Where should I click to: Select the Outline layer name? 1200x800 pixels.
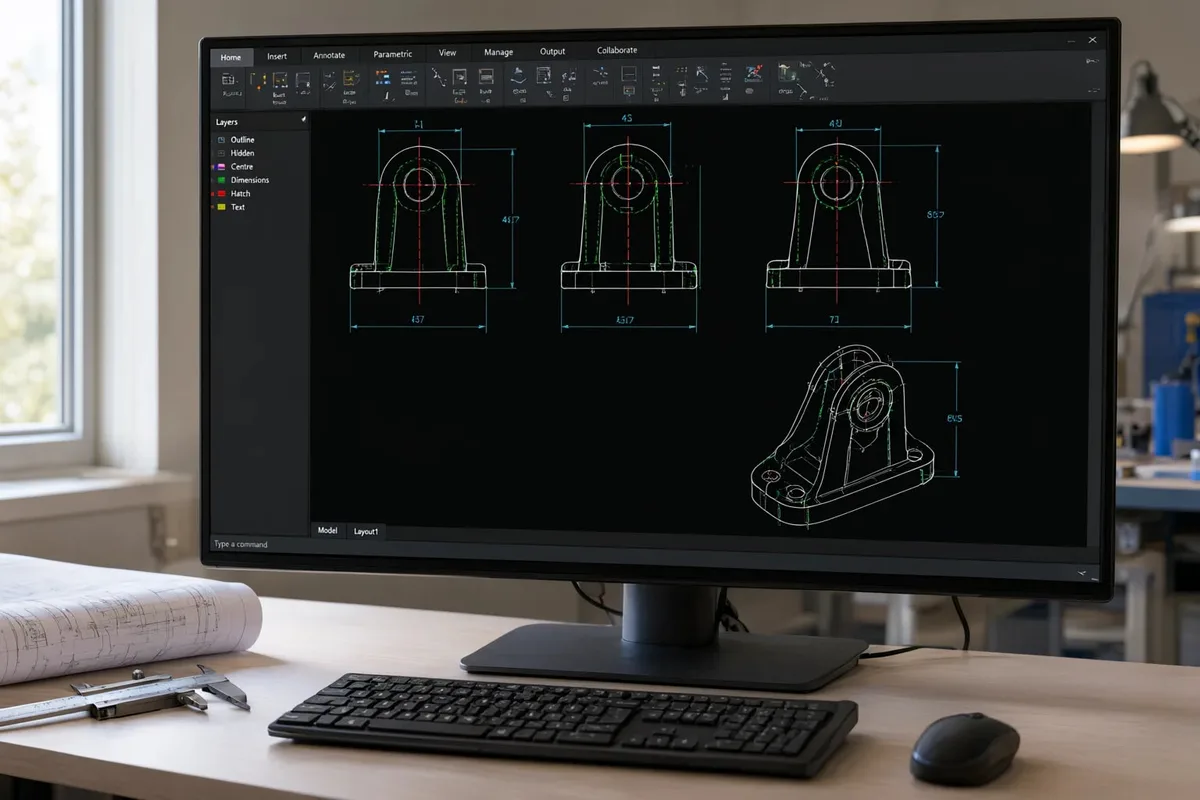(x=243, y=140)
